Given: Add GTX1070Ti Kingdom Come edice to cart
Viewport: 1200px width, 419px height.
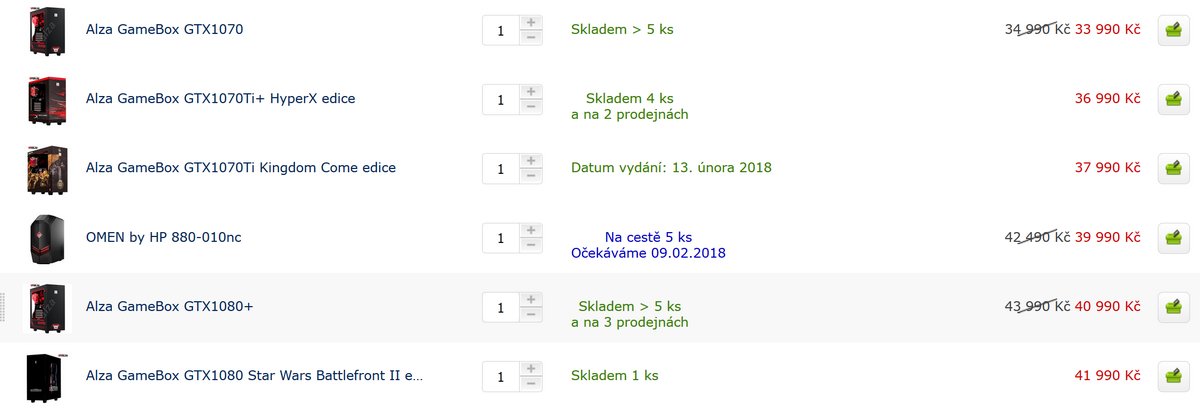Looking at the screenshot, I should click(1173, 168).
